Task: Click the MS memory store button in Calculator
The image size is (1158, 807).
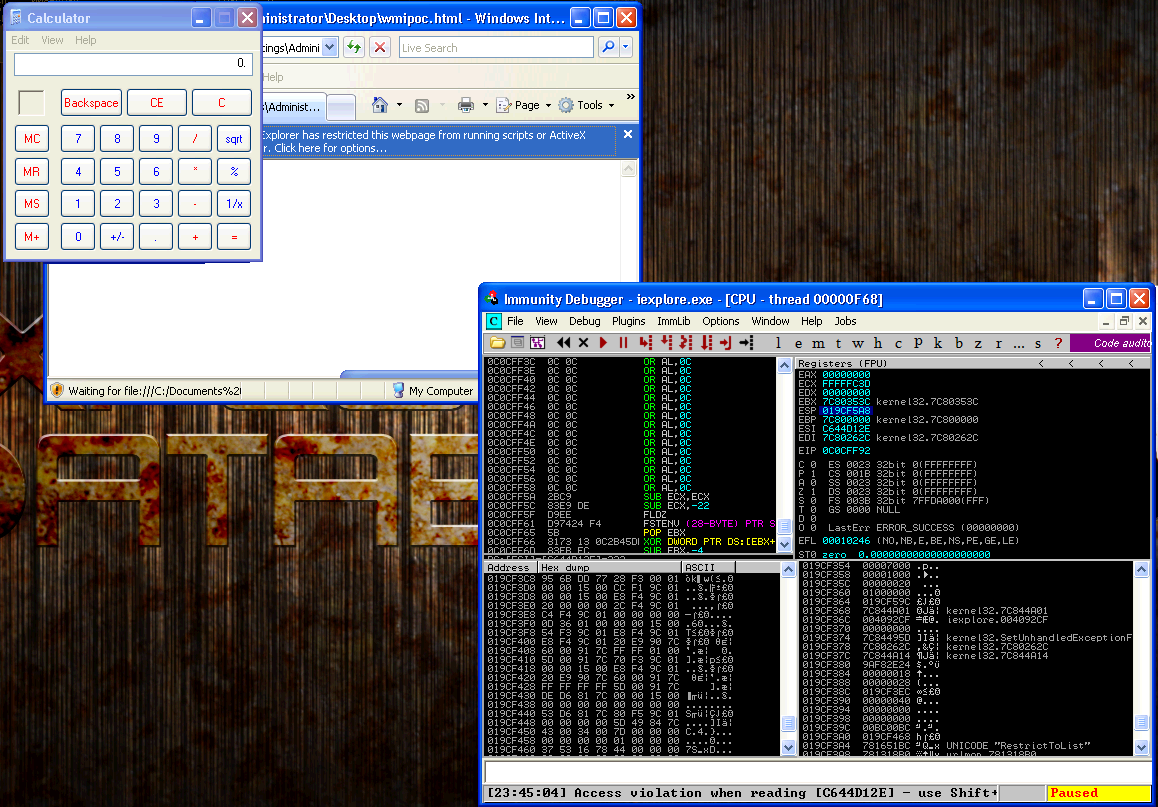Action: coord(32,204)
